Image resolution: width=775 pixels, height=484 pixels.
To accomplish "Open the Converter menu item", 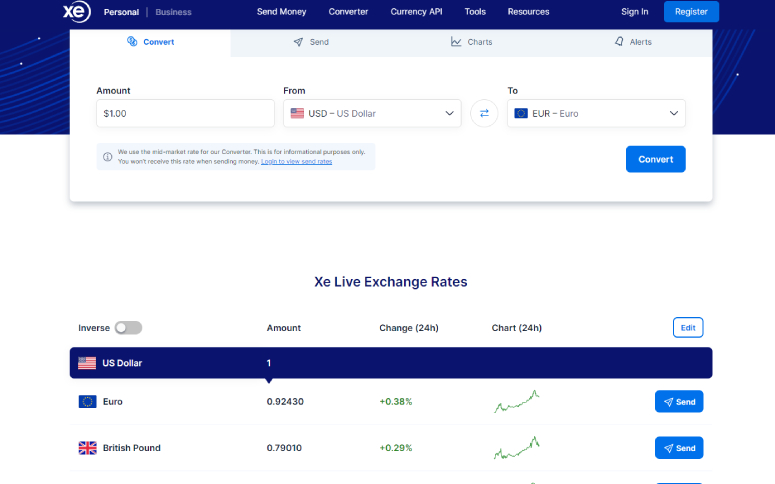I will [x=348, y=11].
